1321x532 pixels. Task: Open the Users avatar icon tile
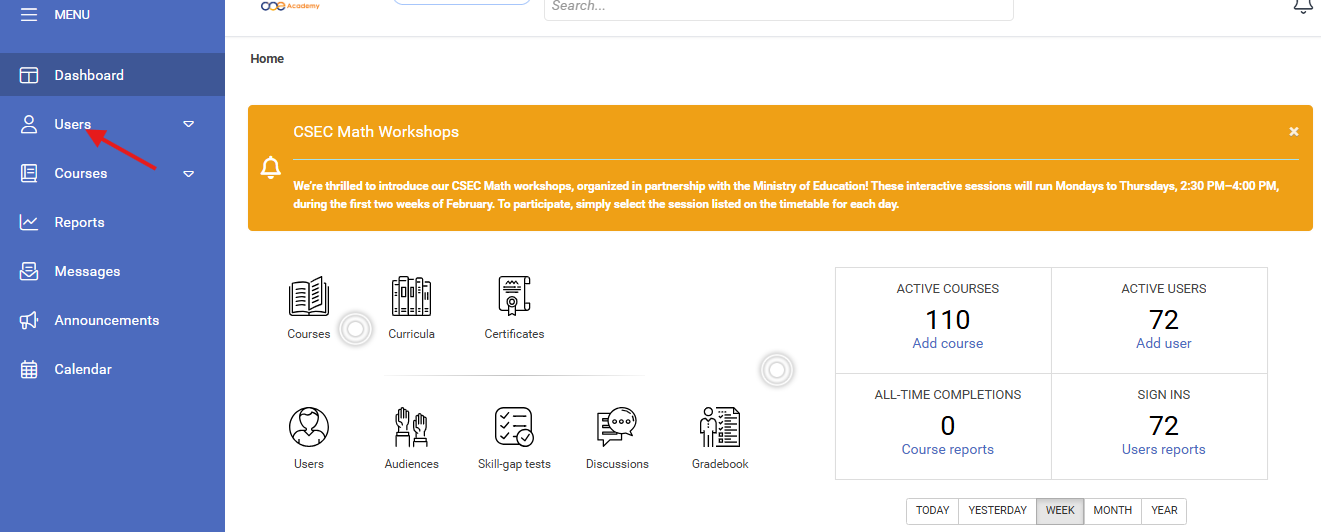(309, 427)
